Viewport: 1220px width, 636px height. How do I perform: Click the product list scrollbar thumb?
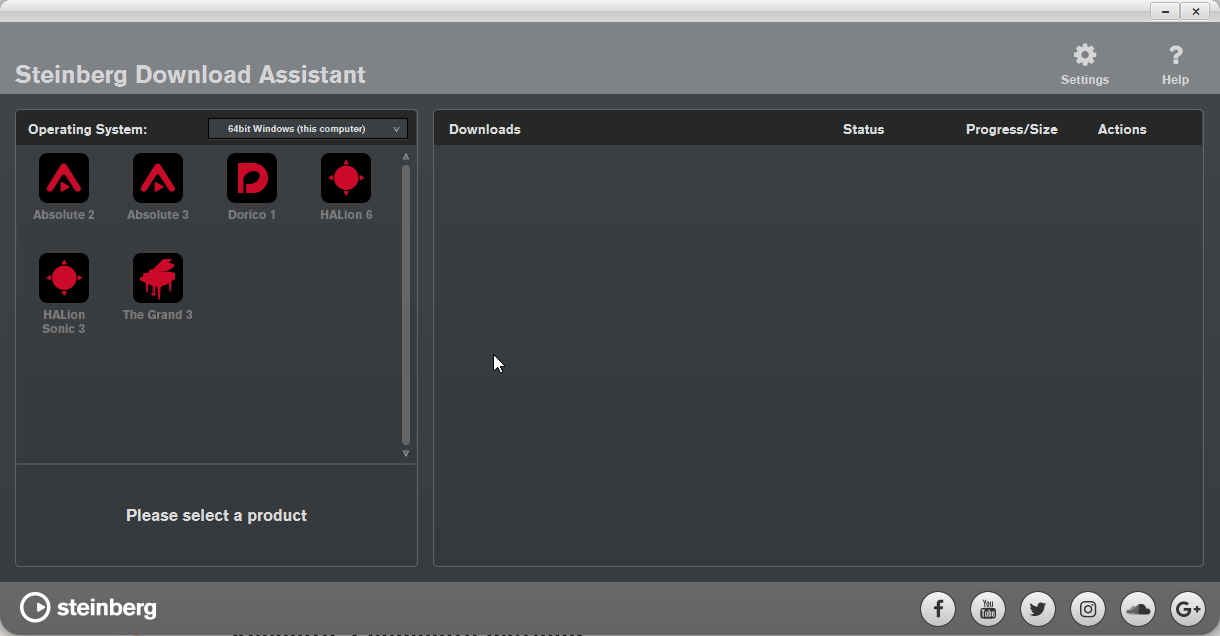click(x=406, y=305)
